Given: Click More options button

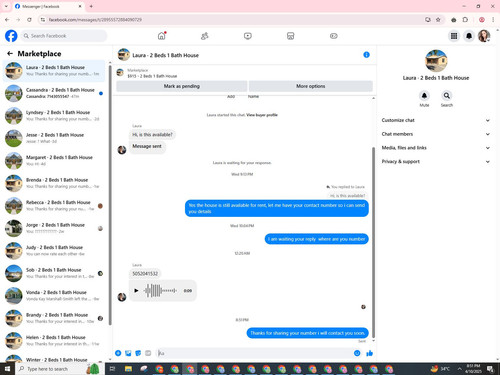Looking at the screenshot, I should pyautogui.click(x=311, y=86).
